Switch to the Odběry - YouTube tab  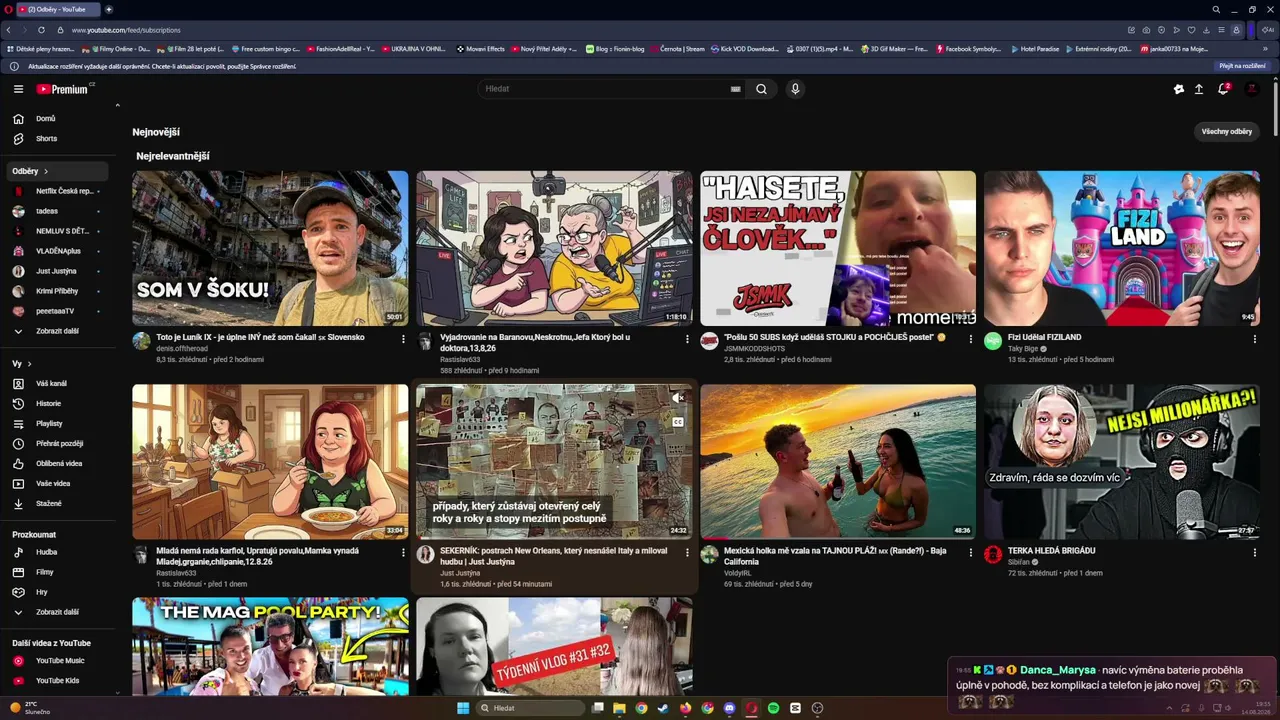[58, 9]
